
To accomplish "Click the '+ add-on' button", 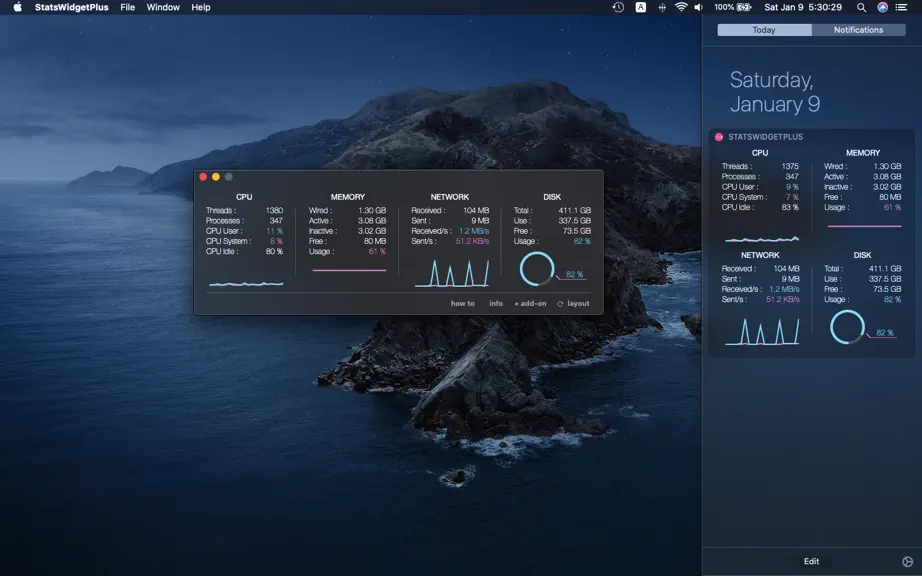I will [x=530, y=303].
